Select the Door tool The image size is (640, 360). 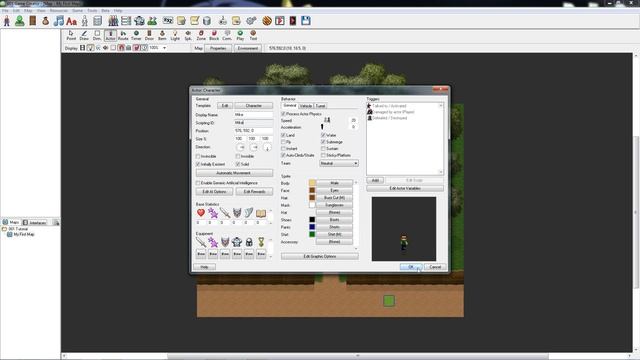pyautogui.click(x=149, y=36)
